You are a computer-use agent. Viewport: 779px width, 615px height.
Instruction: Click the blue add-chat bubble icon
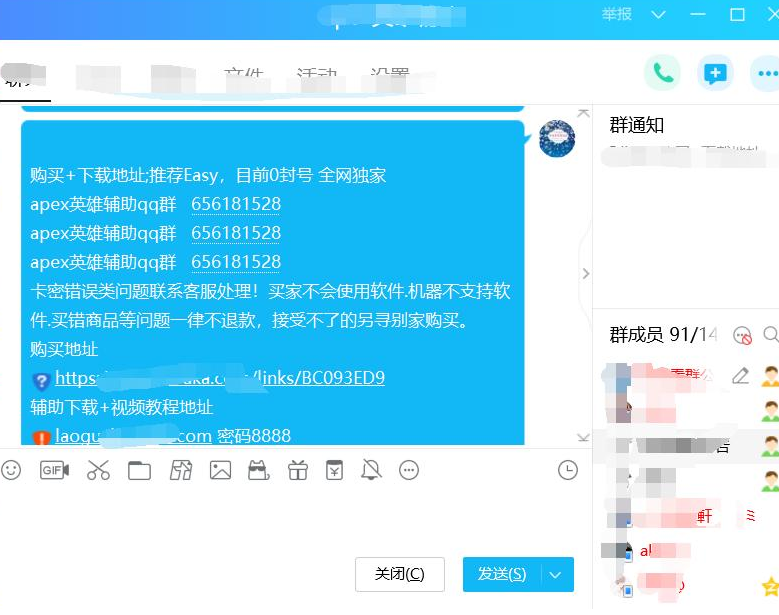click(x=715, y=74)
